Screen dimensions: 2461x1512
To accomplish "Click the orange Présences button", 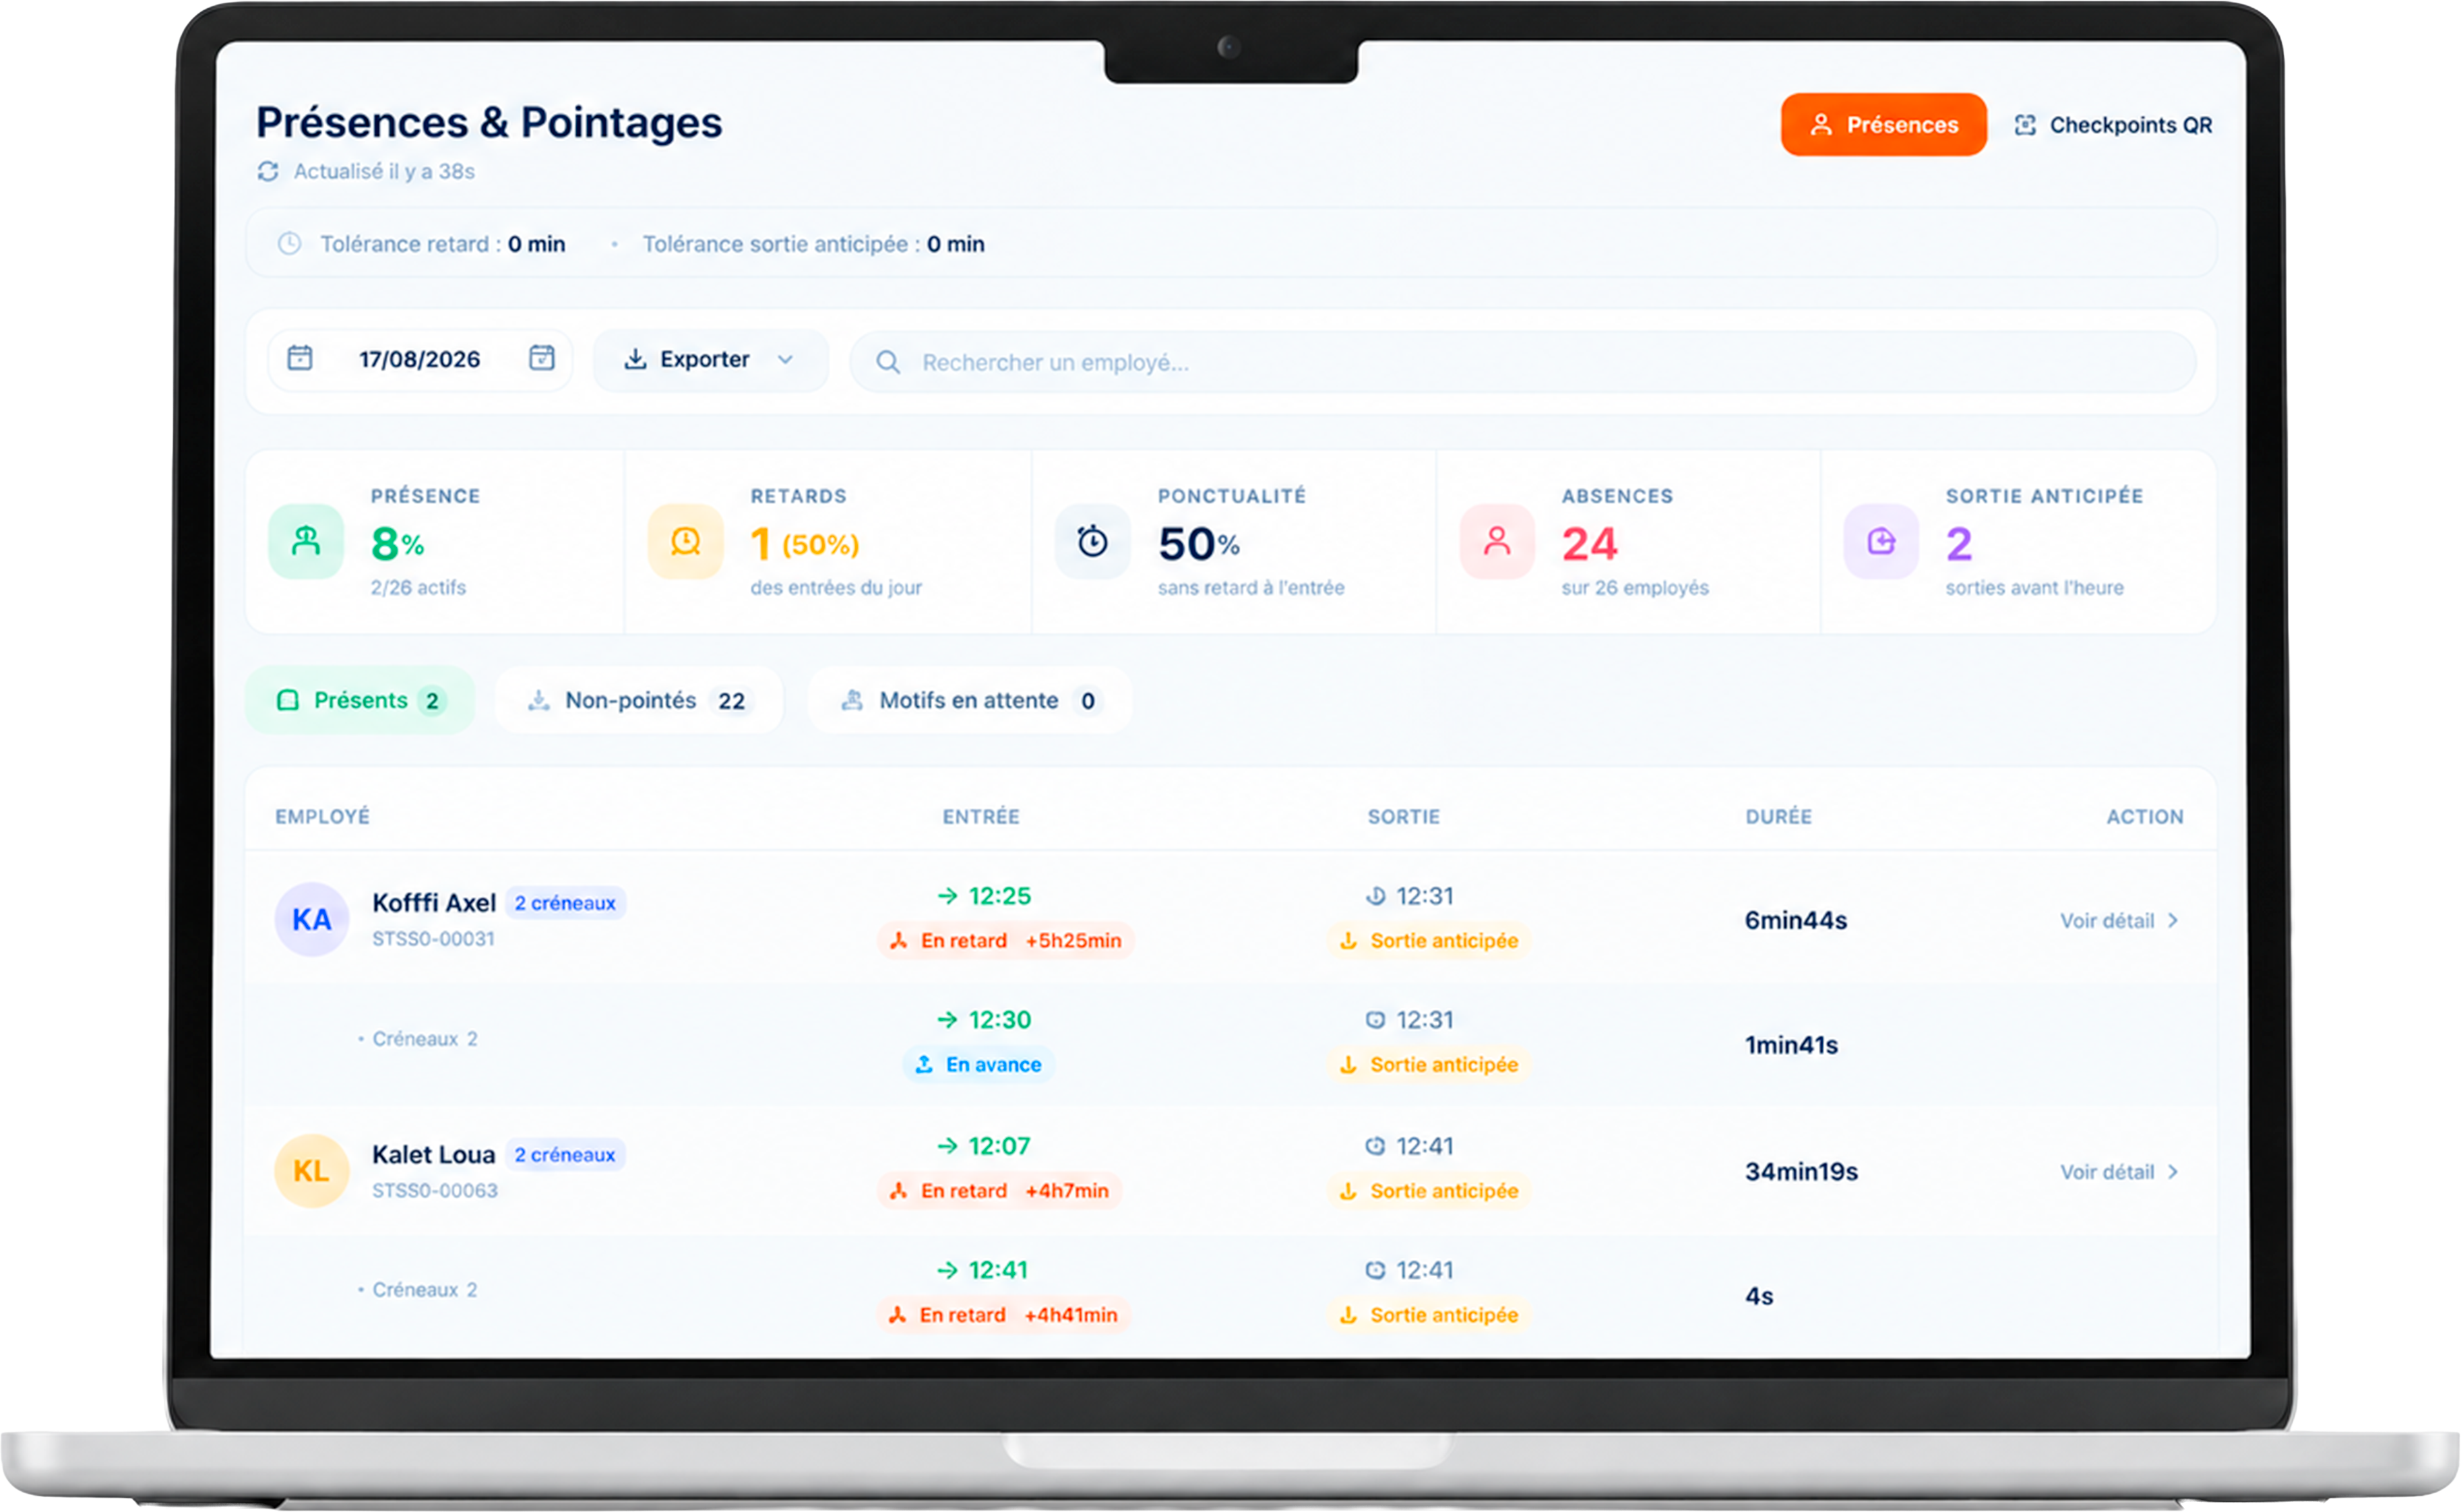I will [x=1884, y=125].
